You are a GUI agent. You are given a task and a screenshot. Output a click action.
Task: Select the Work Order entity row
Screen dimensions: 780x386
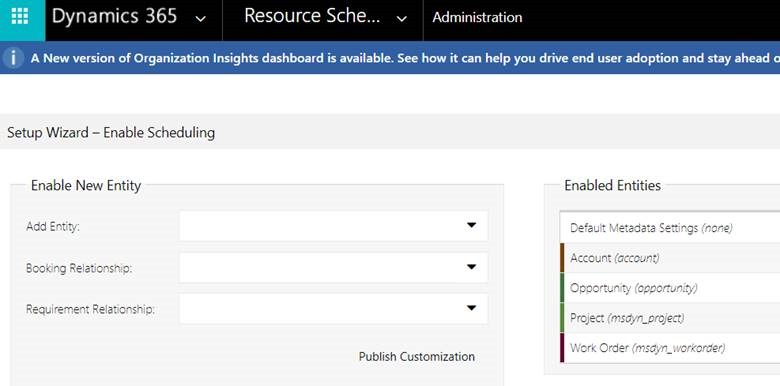tap(670, 348)
